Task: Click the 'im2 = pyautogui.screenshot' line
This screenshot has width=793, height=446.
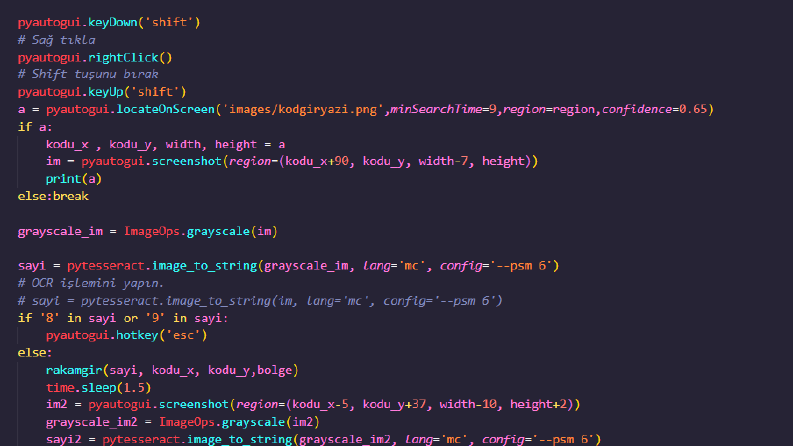Action: tap(313, 405)
